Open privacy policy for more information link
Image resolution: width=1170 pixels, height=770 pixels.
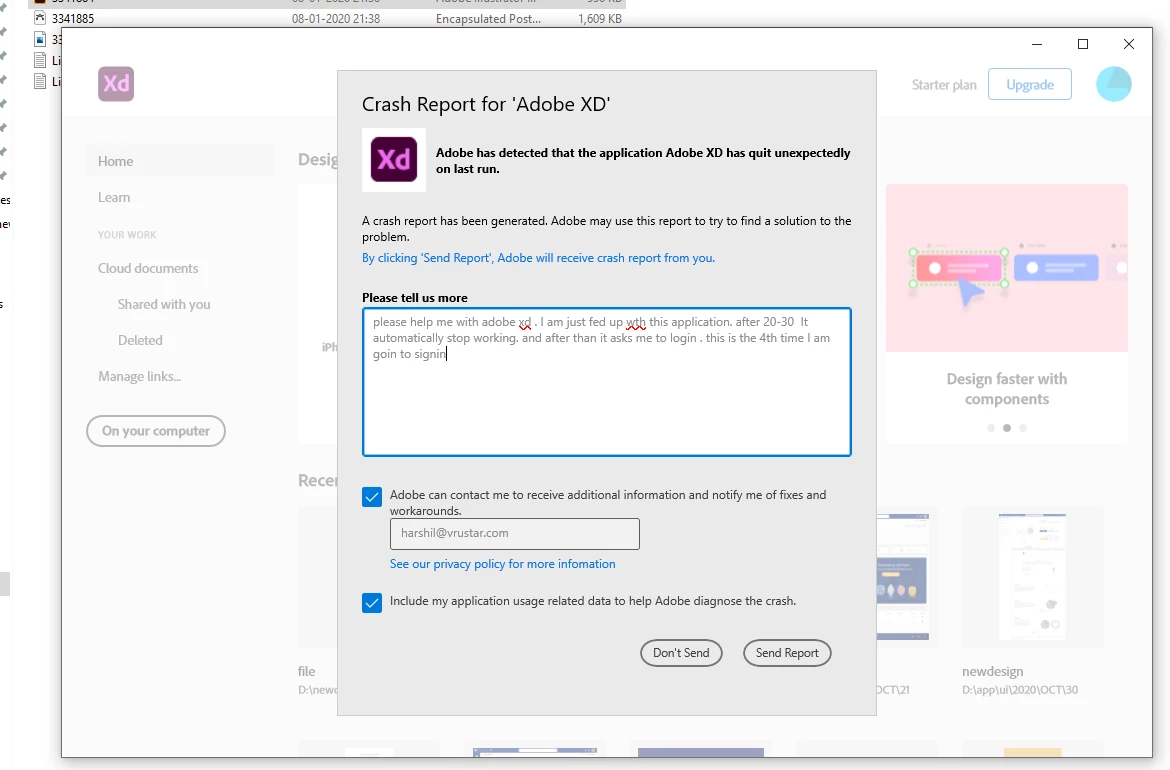(x=502, y=564)
